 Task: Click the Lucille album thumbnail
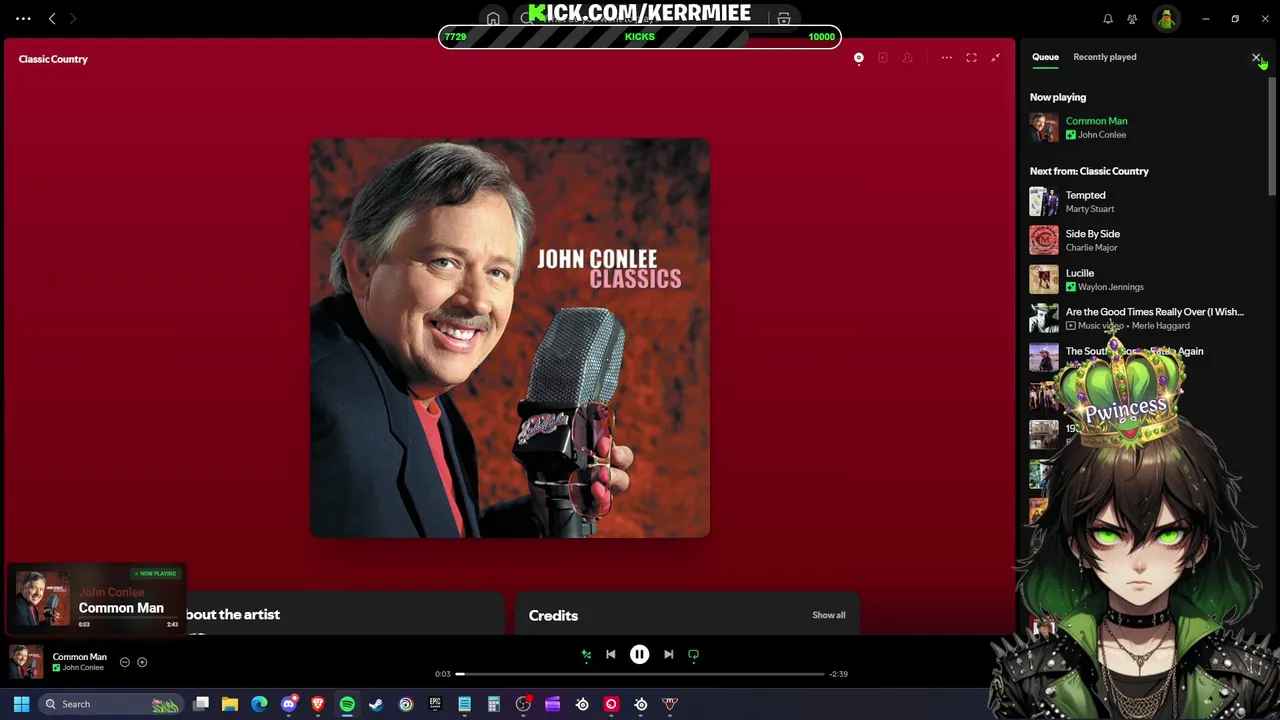tap(1044, 279)
